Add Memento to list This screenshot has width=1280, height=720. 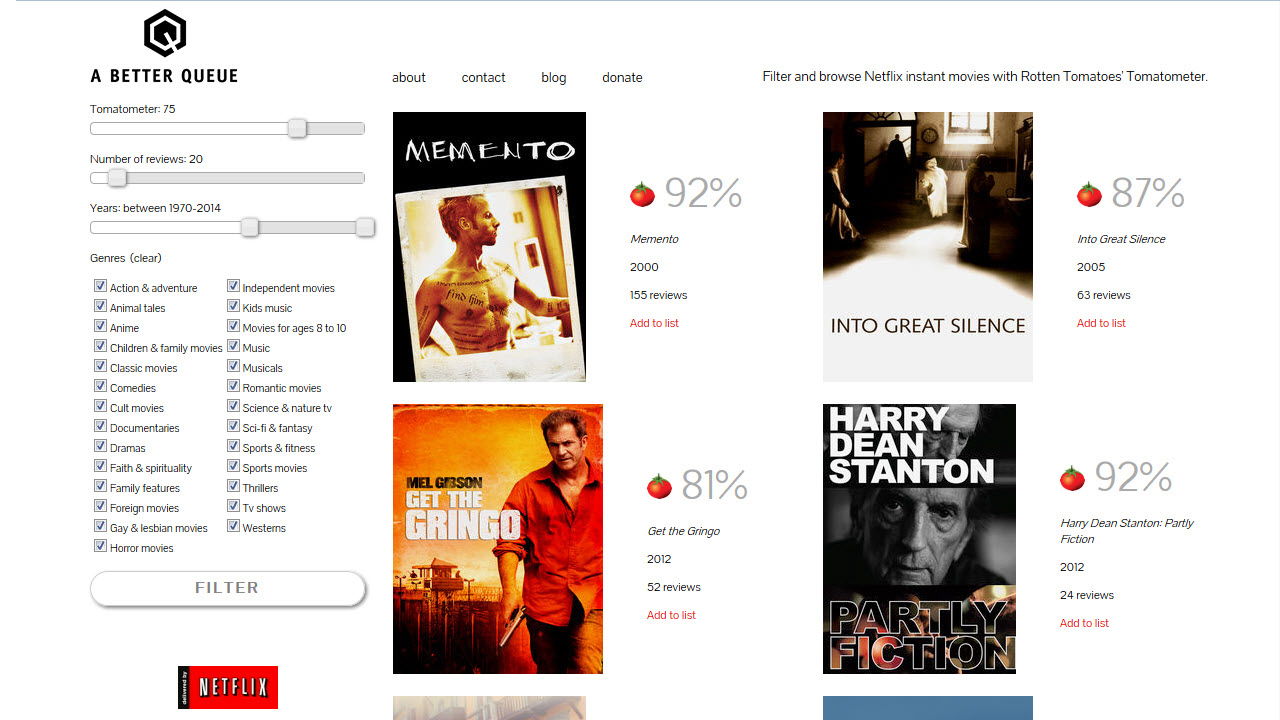[x=654, y=323]
